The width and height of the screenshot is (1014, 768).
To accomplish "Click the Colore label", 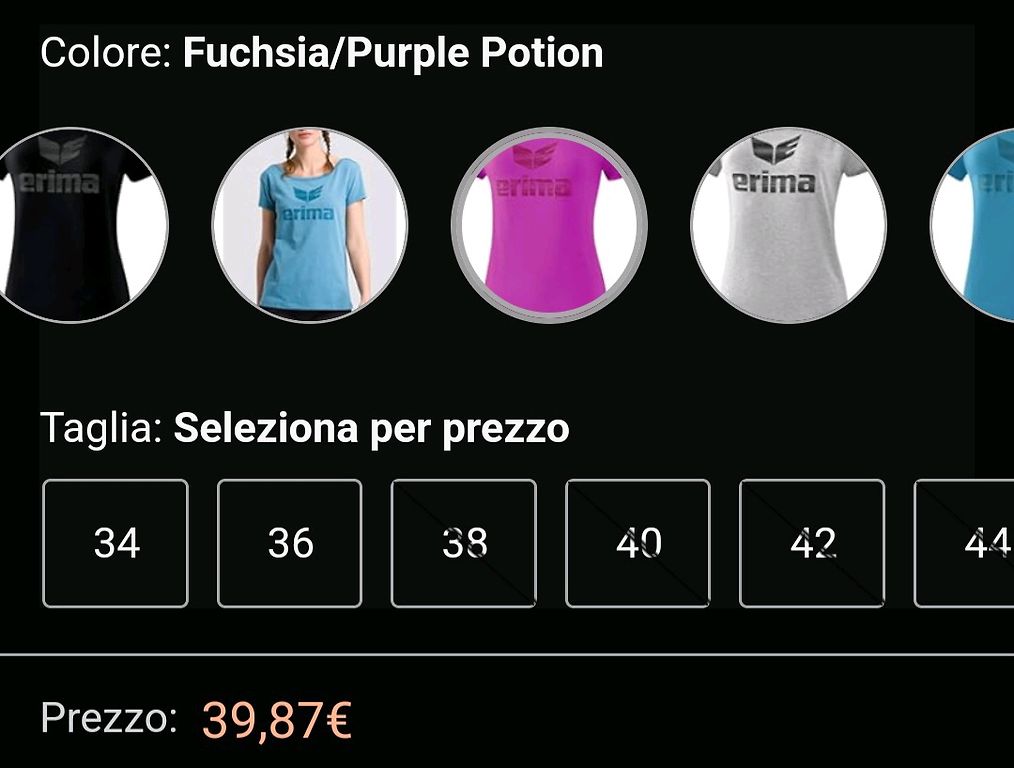I will 105,52.
